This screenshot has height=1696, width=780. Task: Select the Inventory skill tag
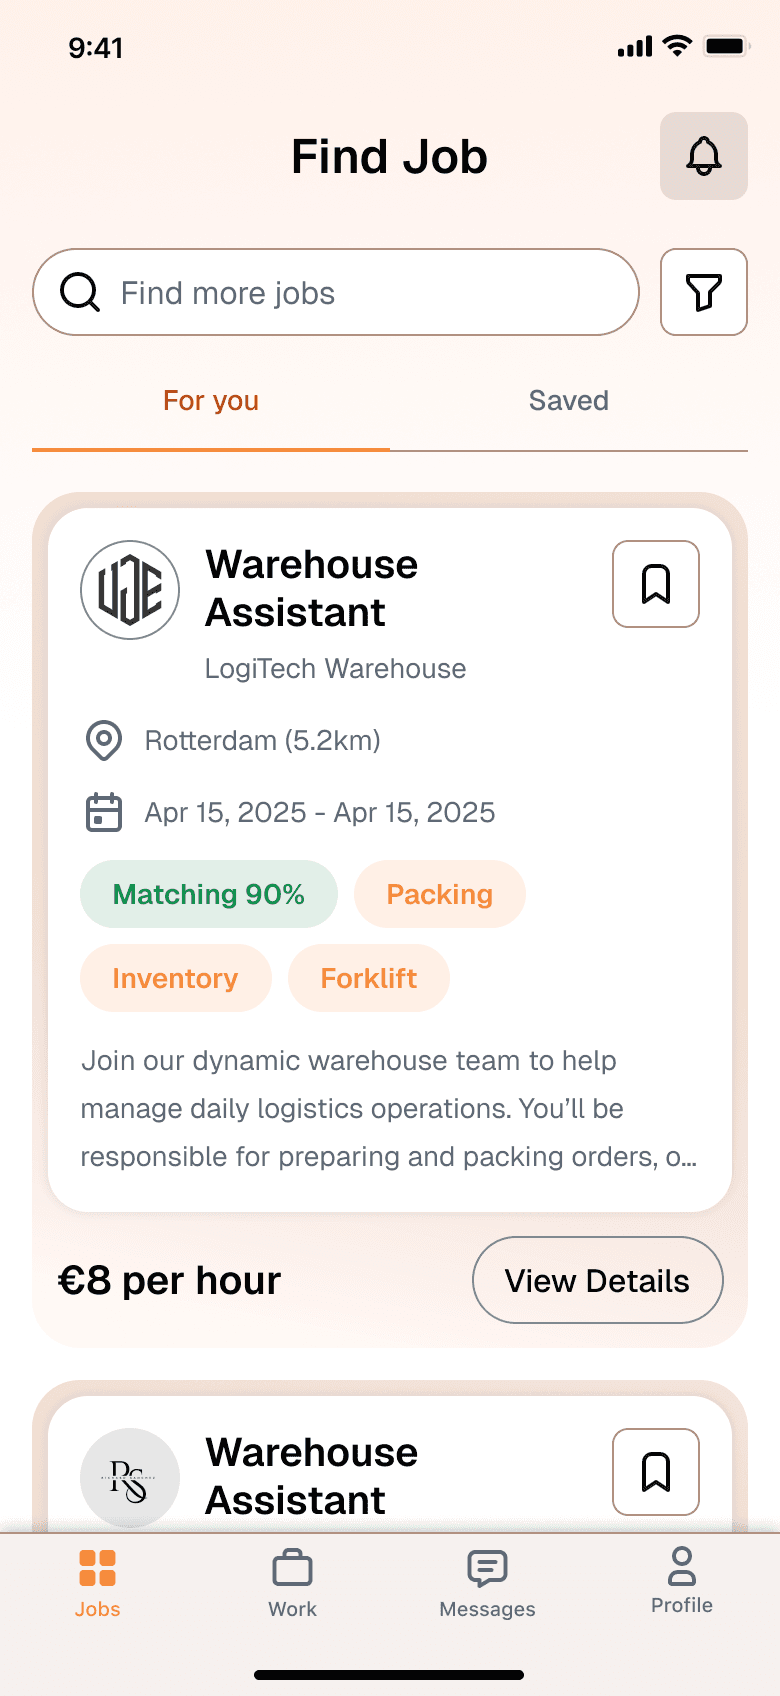tap(175, 978)
